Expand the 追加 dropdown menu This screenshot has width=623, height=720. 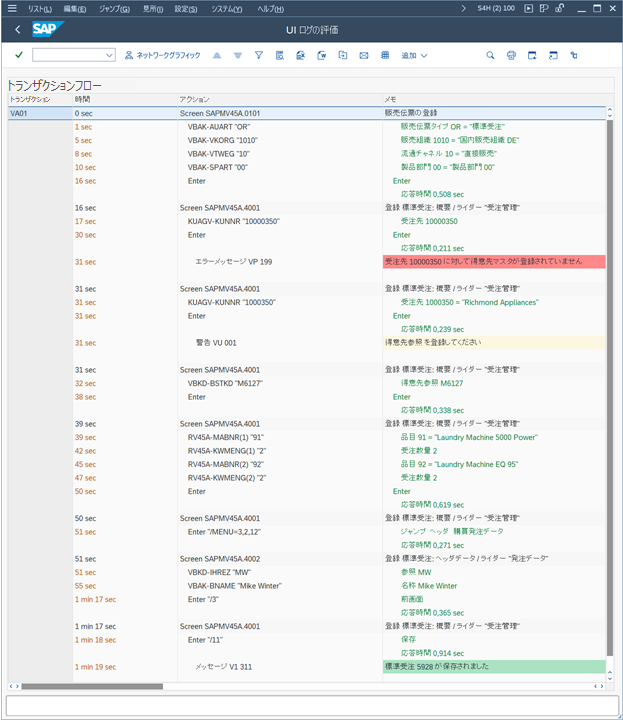[413, 55]
